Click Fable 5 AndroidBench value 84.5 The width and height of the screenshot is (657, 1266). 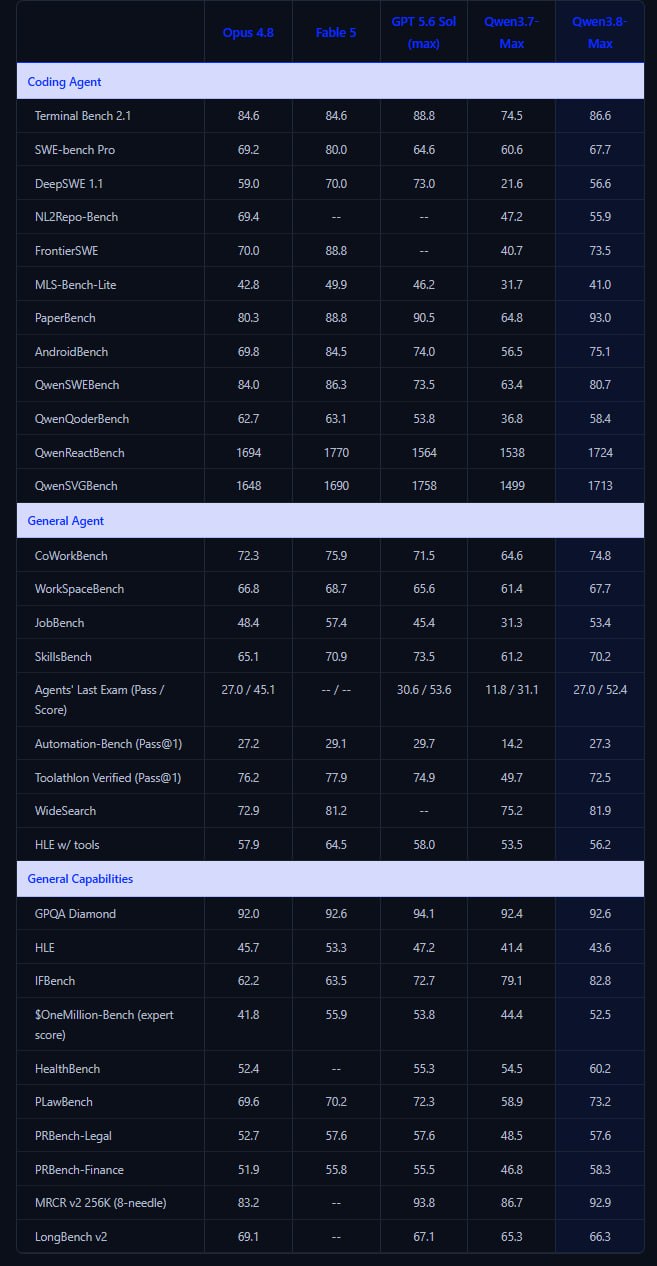click(x=336, y=352)
